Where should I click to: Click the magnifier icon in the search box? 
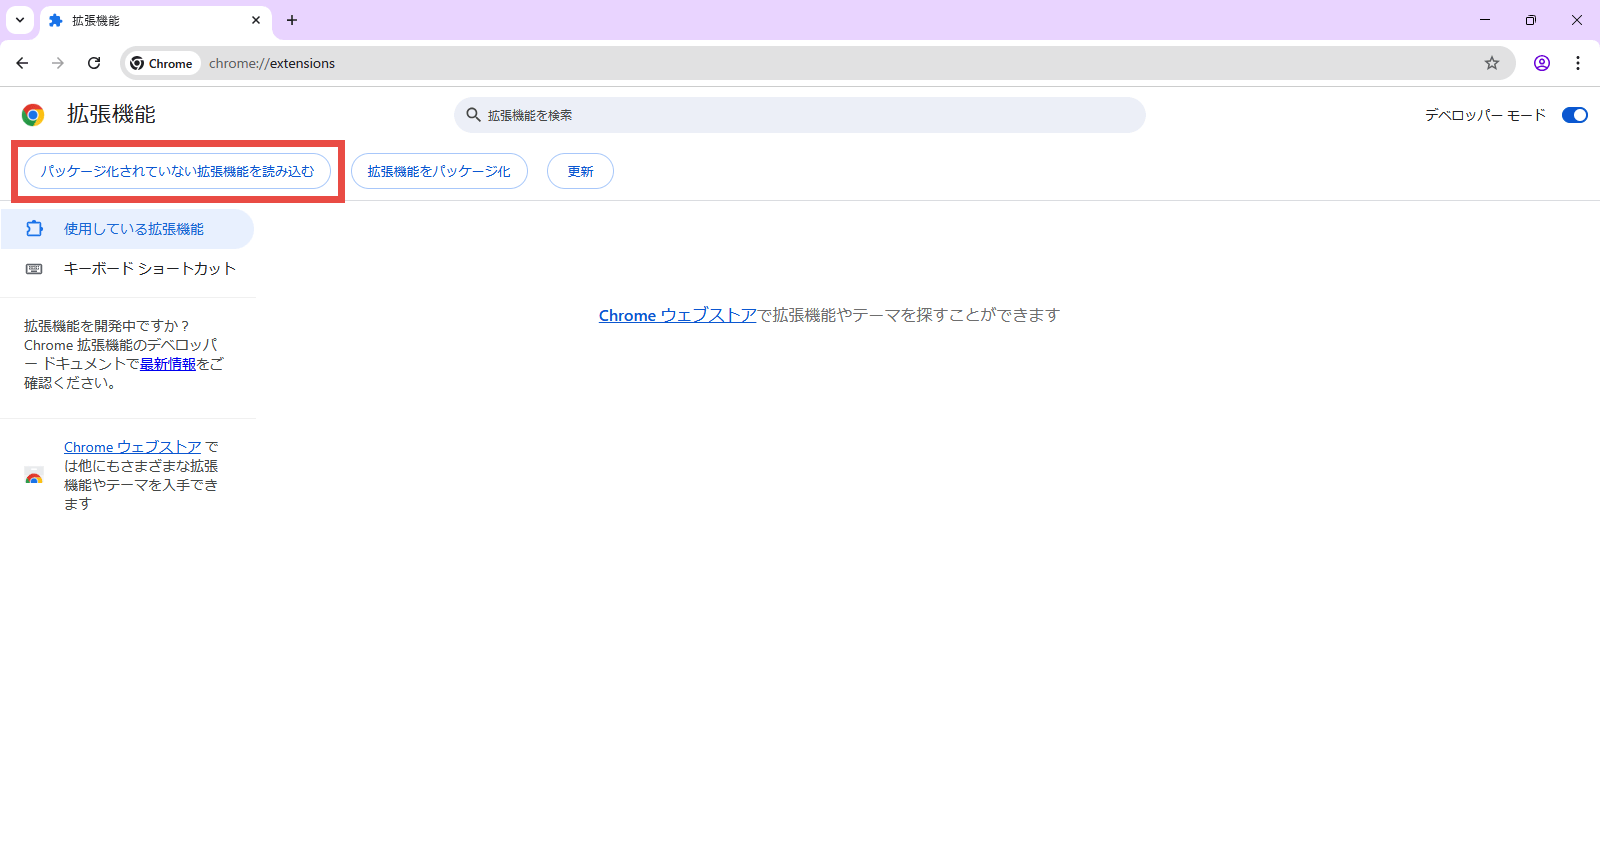(x=474, y=115)
